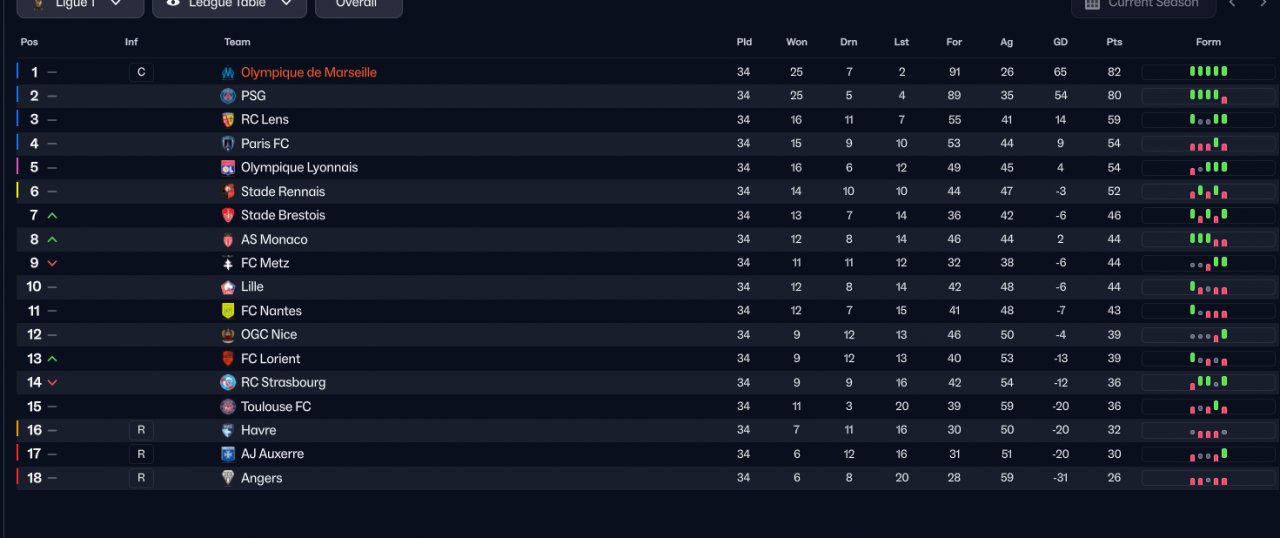Screen dimensions: 1280x538
Task: Go to previous season arrow
Action: (1232, 4)
